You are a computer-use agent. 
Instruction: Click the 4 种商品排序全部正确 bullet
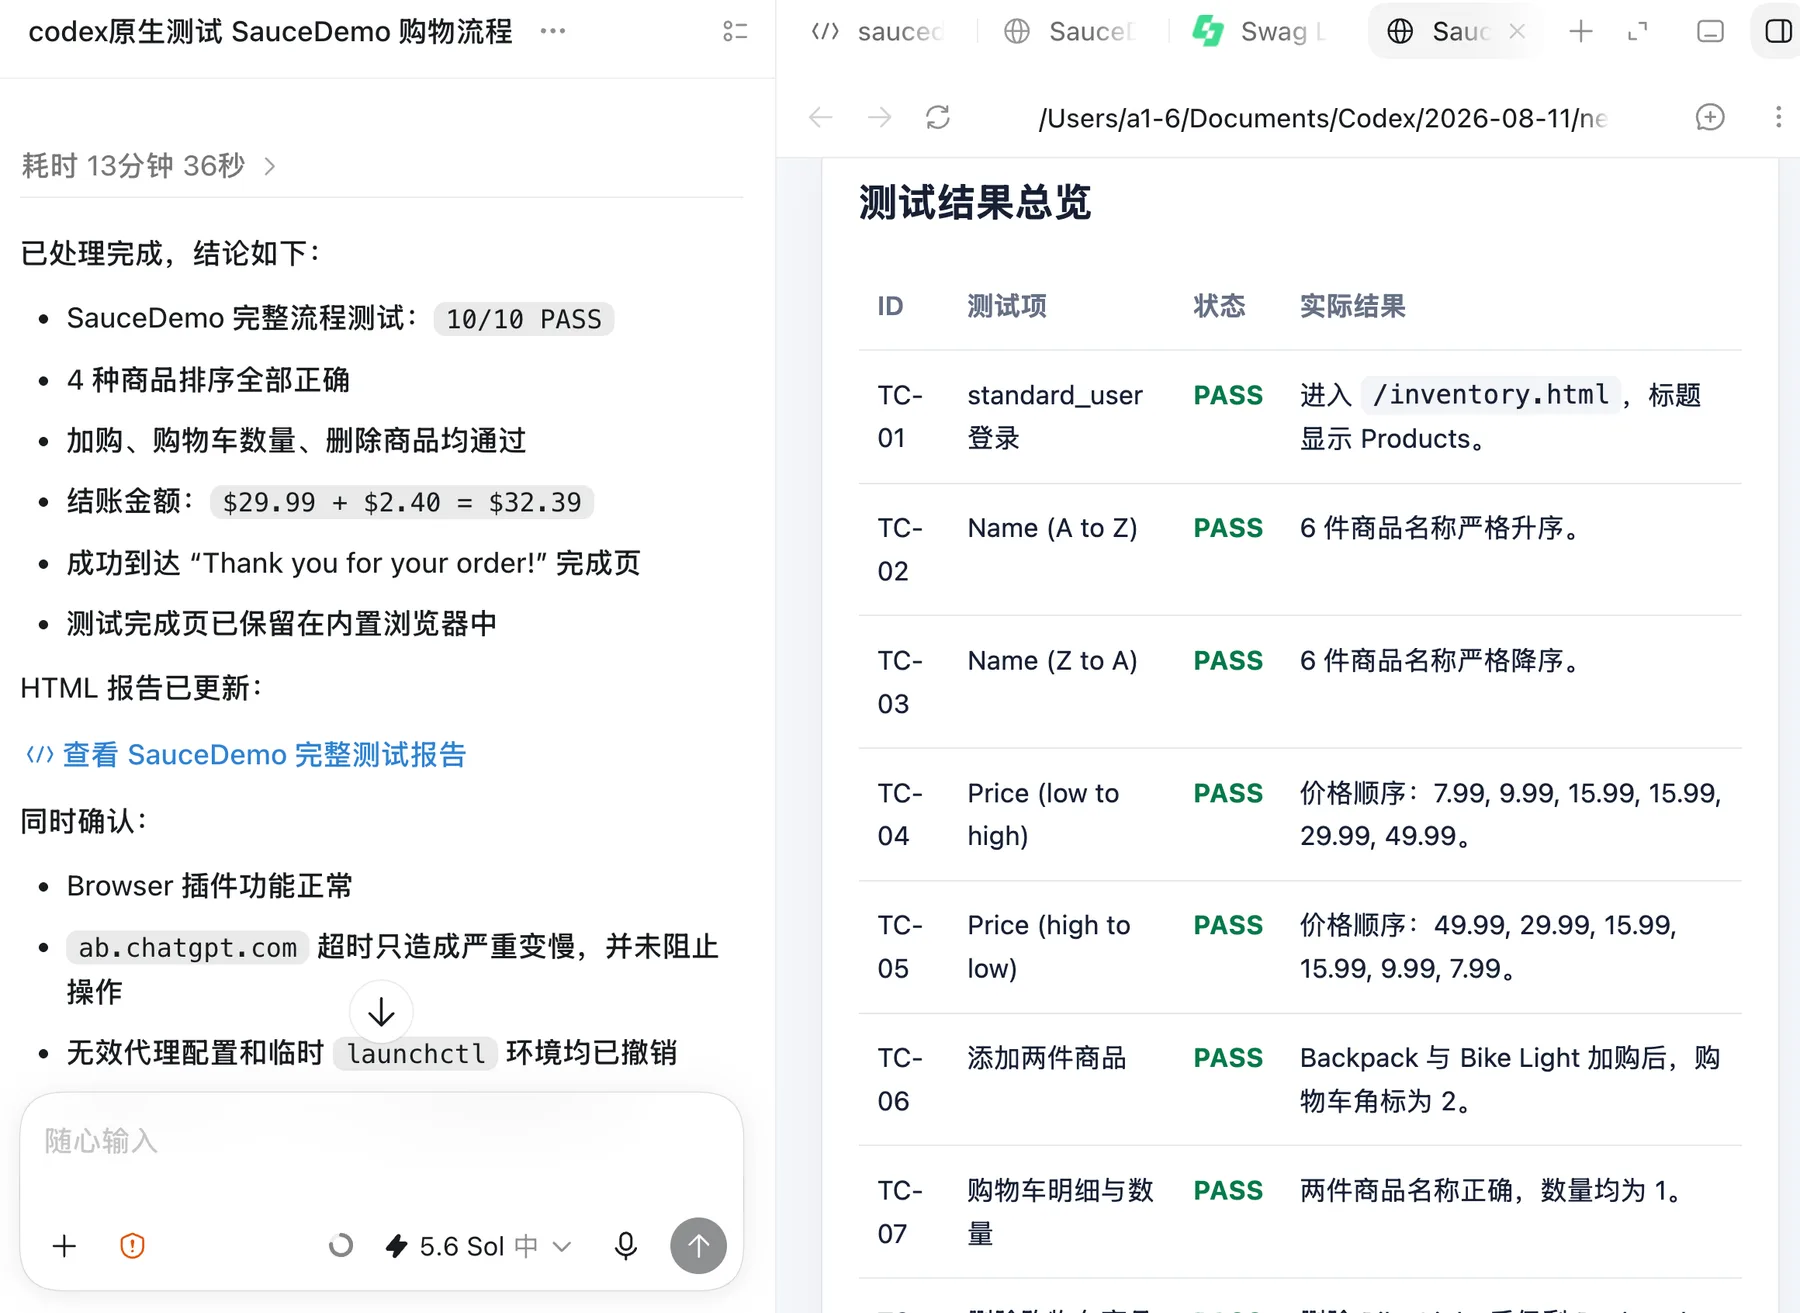[208, 380]
